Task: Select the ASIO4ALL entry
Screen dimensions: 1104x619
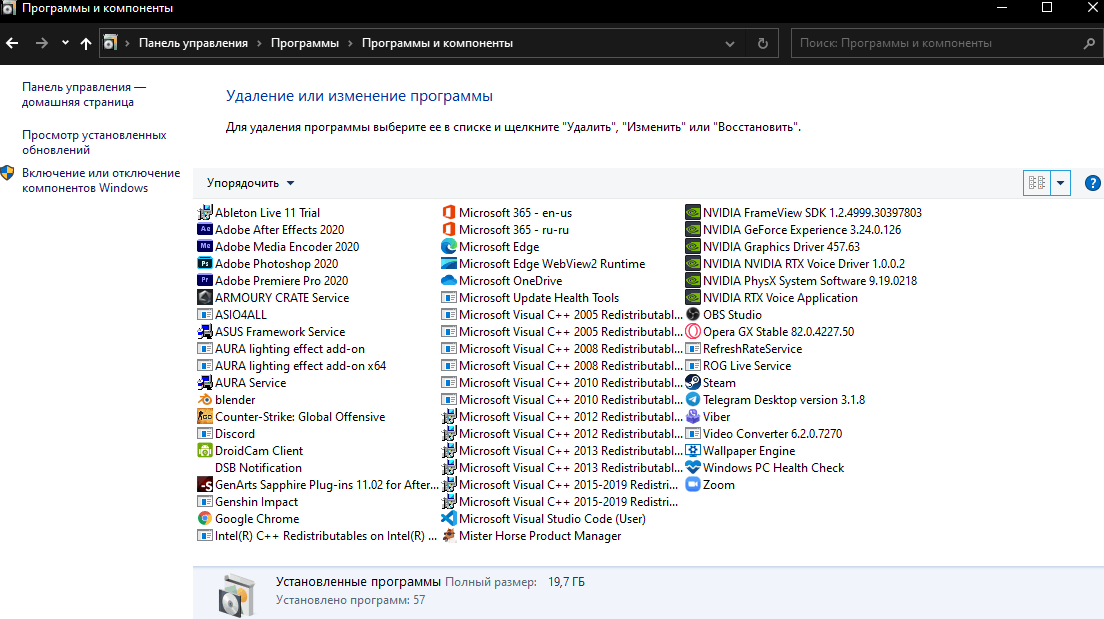Action: [x=232, y=314]
